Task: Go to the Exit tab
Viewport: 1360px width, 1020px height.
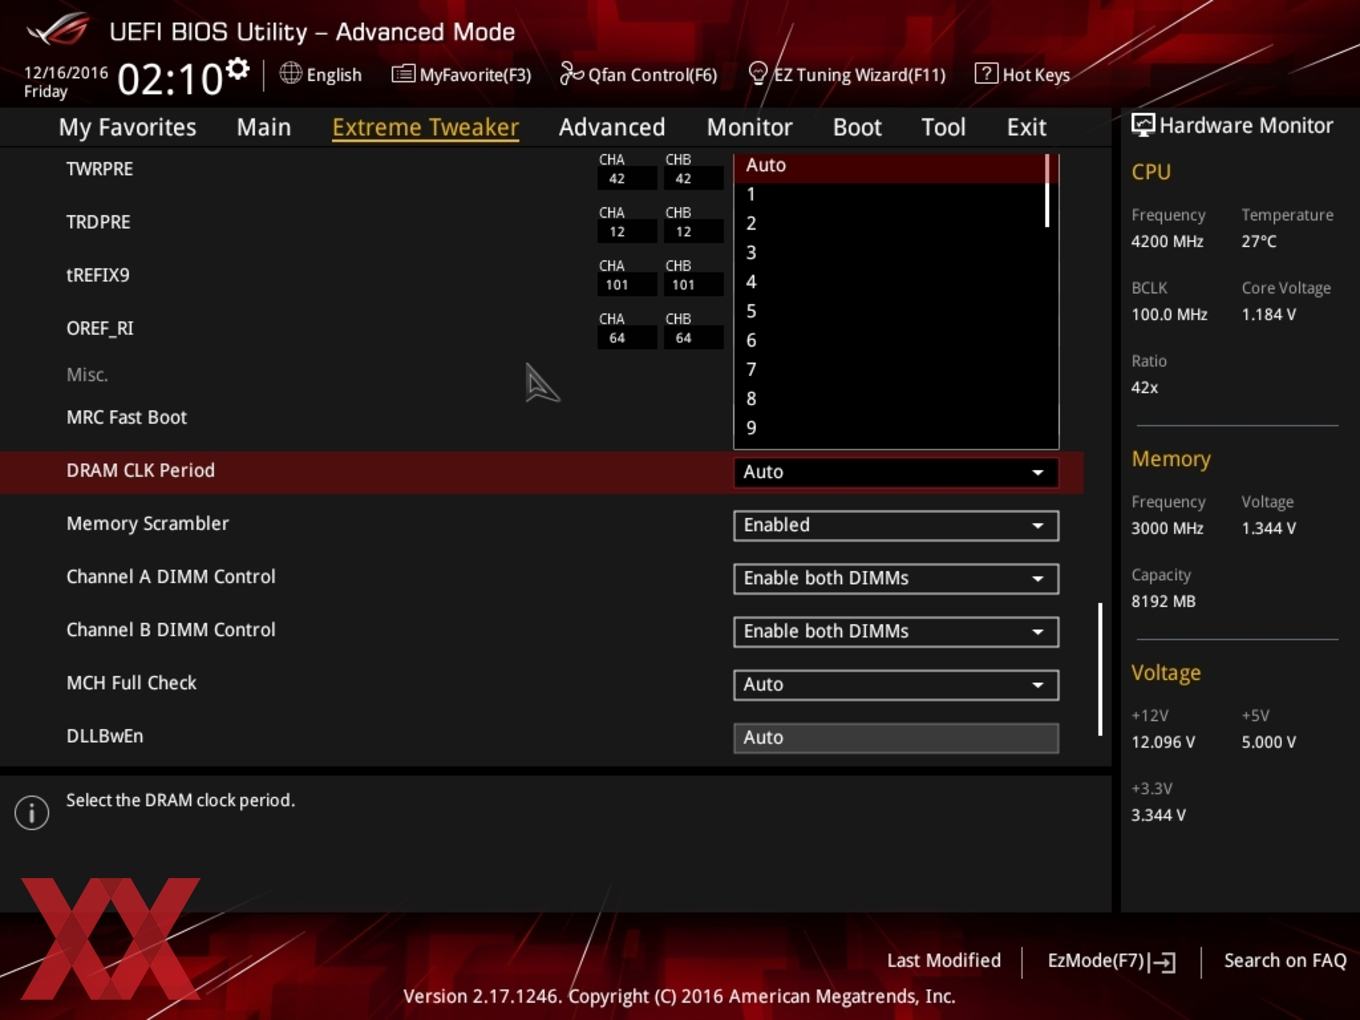Action: [1026, 127]
